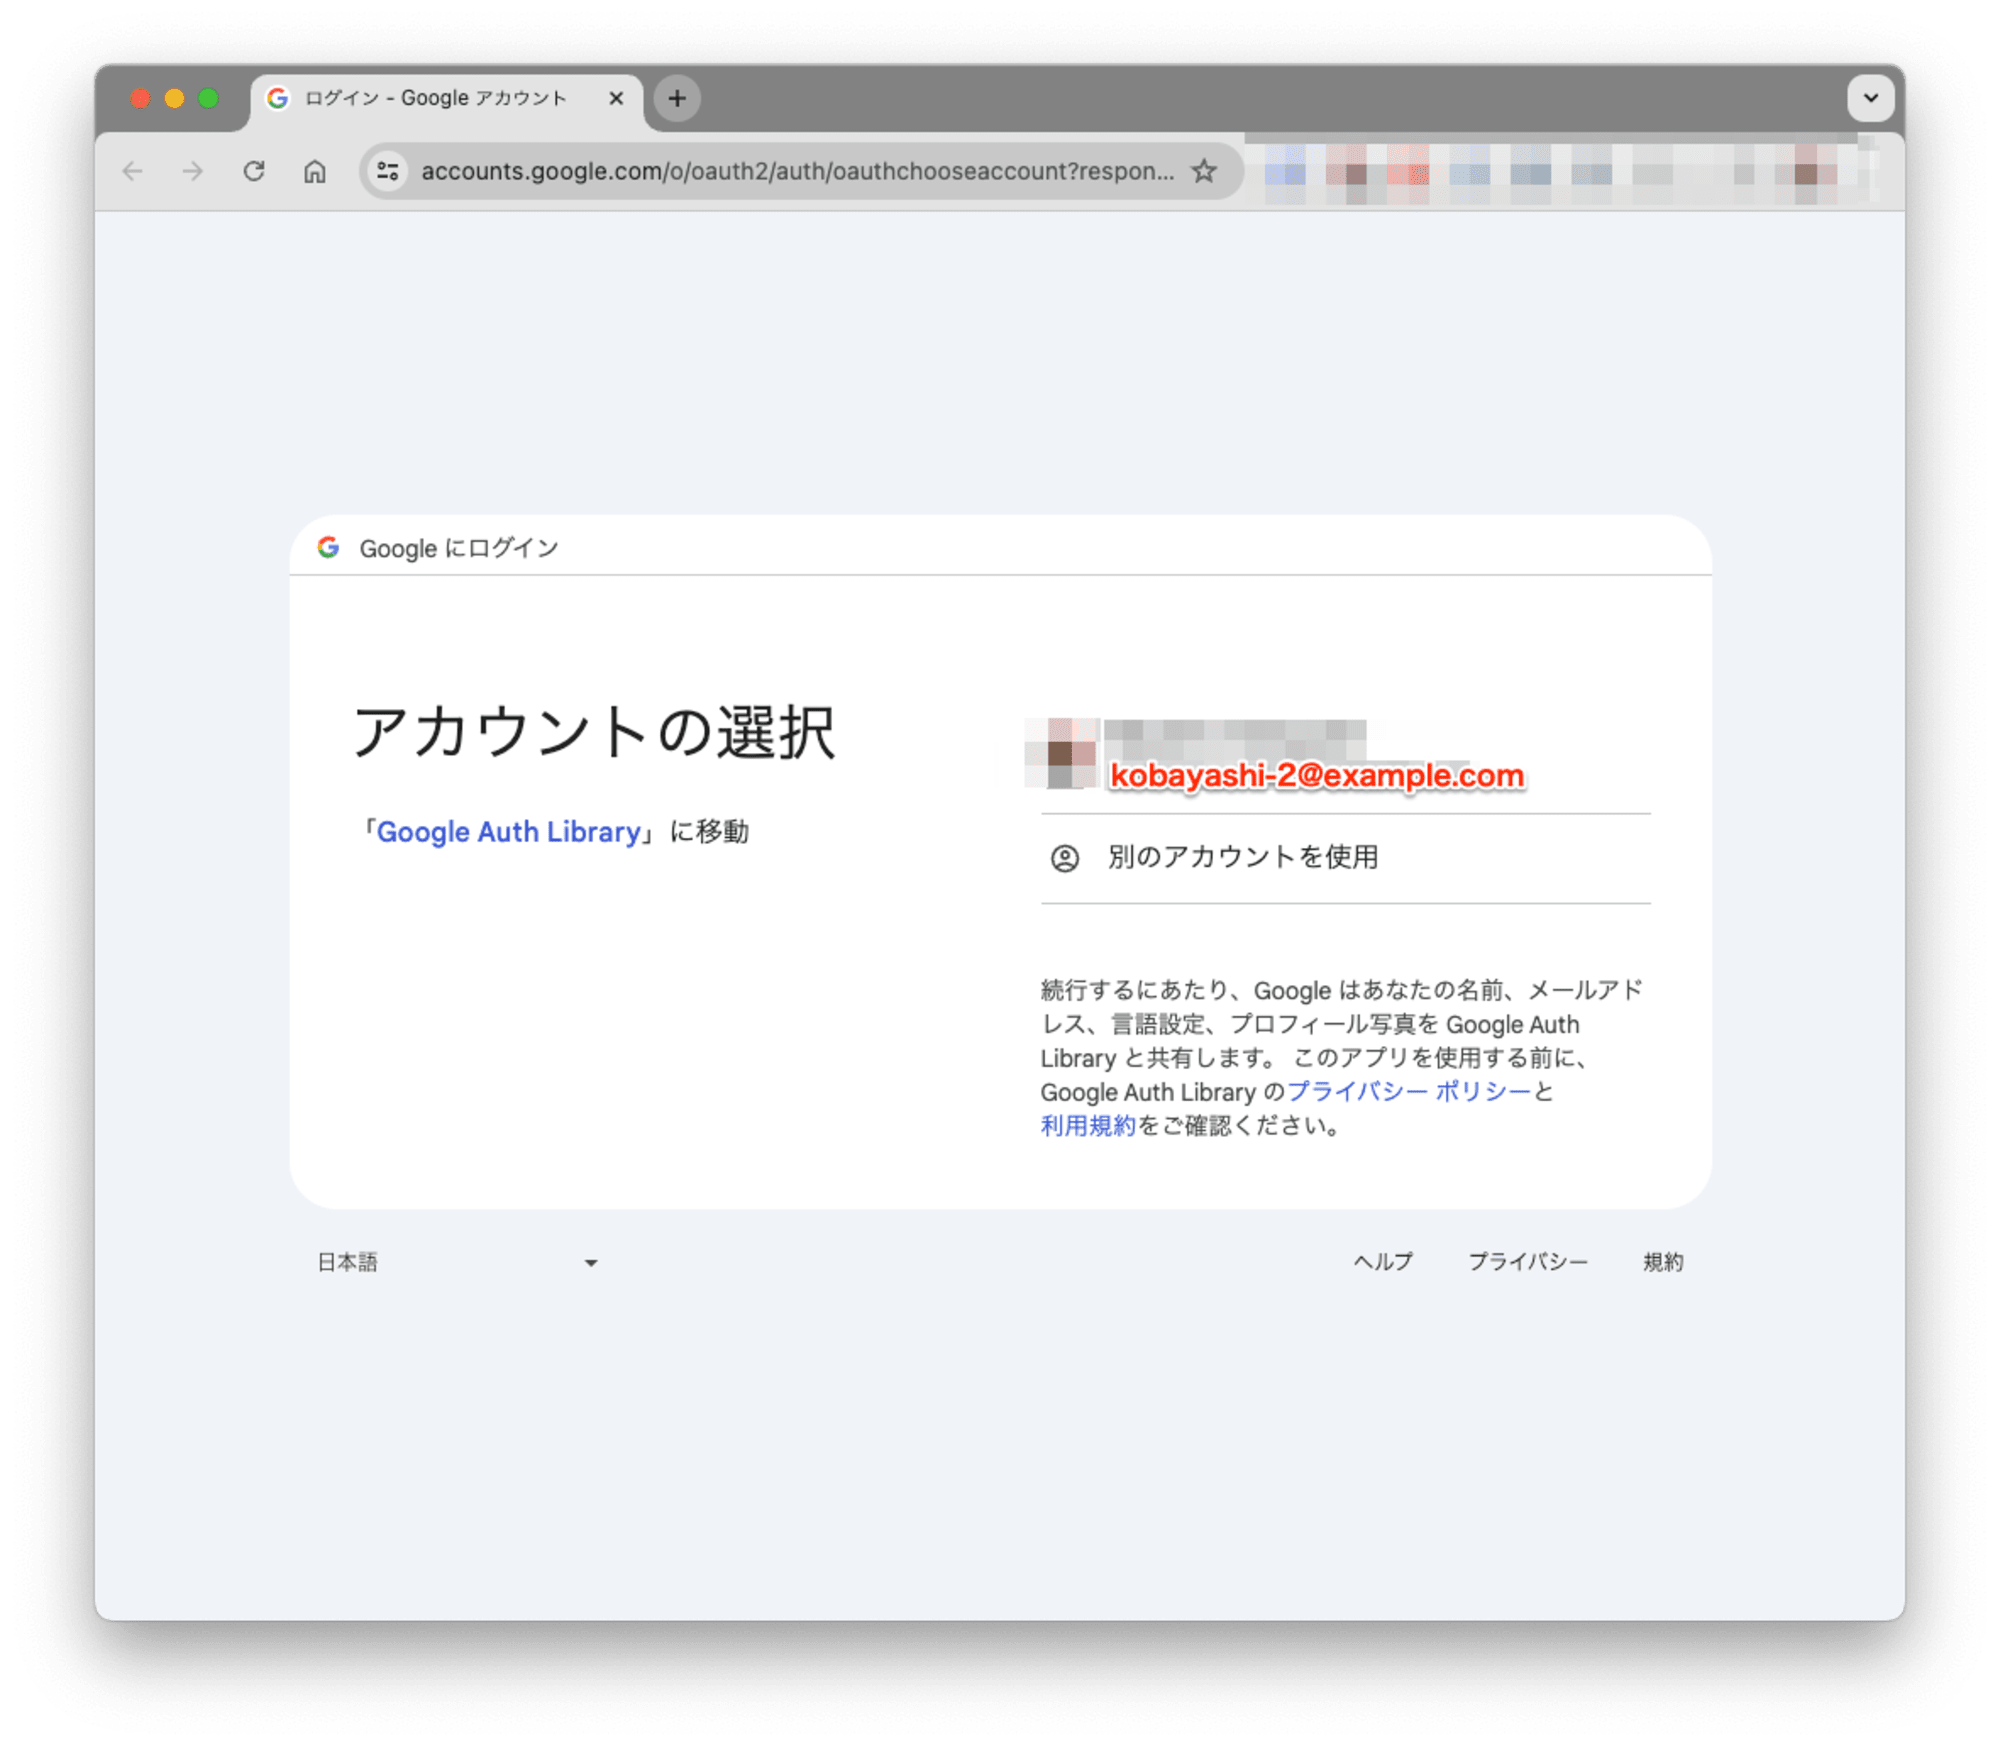Click the プライバシー footer link
The width and height of the screenshot is (2000, 1746).
coord(1527,1262)
